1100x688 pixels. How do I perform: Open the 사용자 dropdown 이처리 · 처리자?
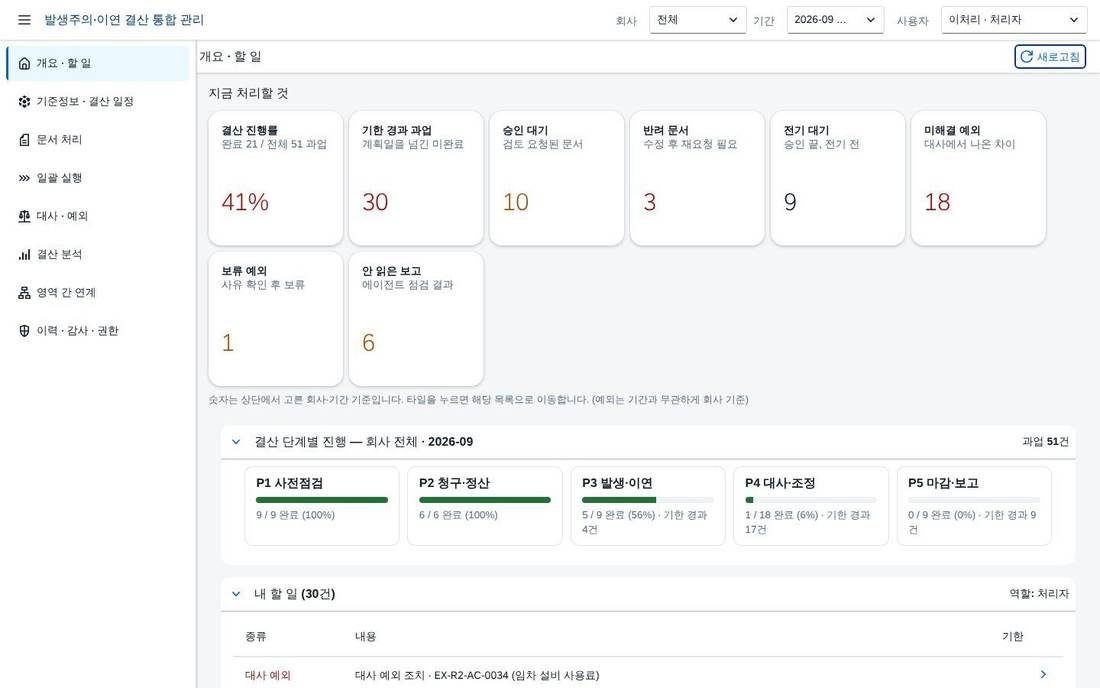click(1014, 20)
